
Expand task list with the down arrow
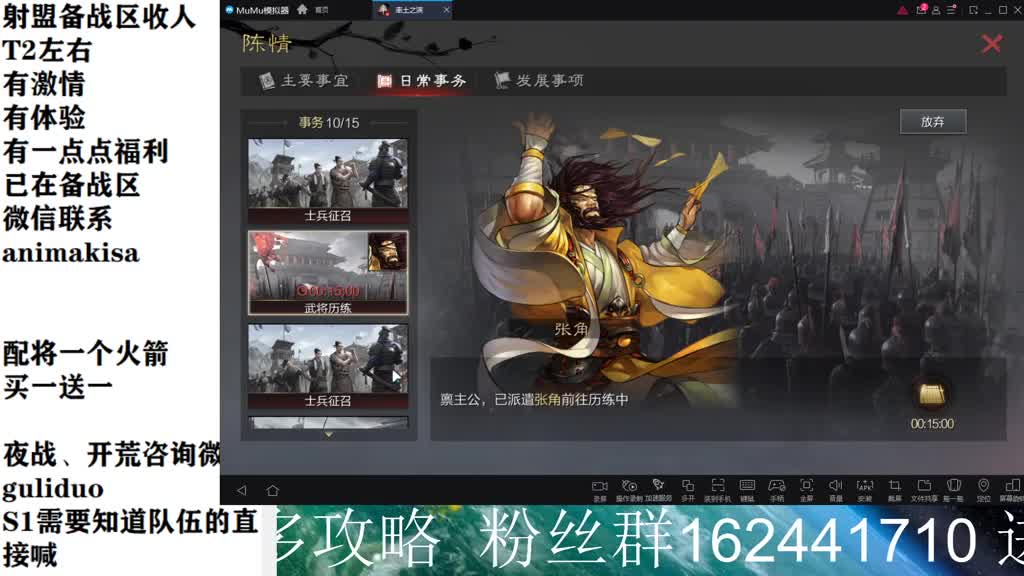(x=328, y=434)
